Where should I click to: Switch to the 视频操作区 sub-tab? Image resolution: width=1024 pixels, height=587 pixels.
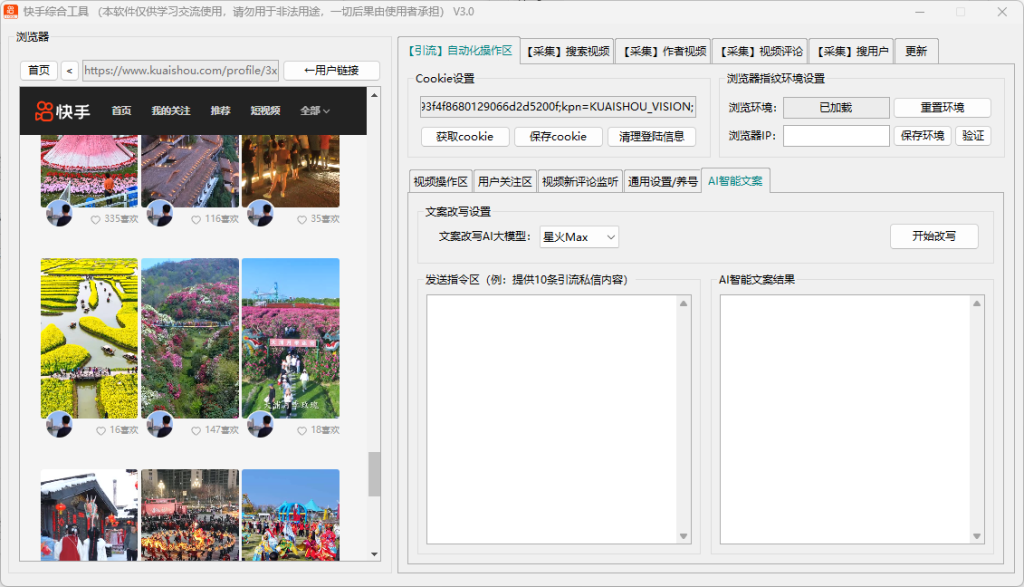pos(439,181)
